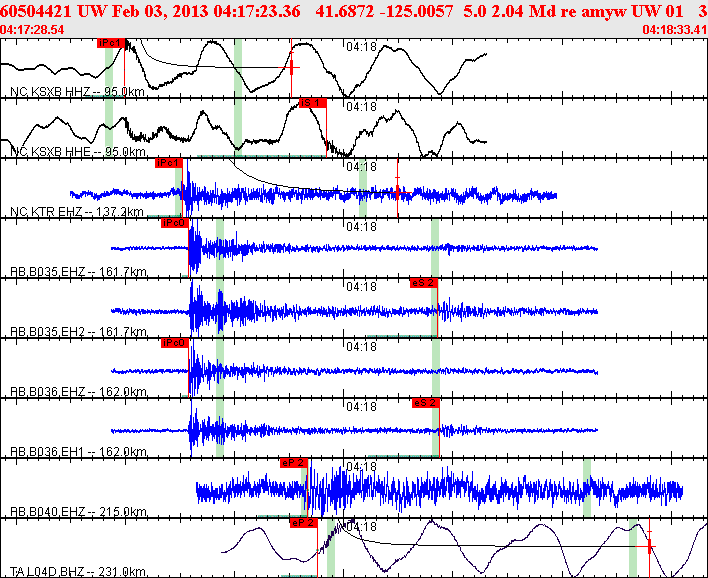Click the eS 2 pick flag on B036 EH1
The width and height of the screenshot is (708, 578).
click(425, 403)
